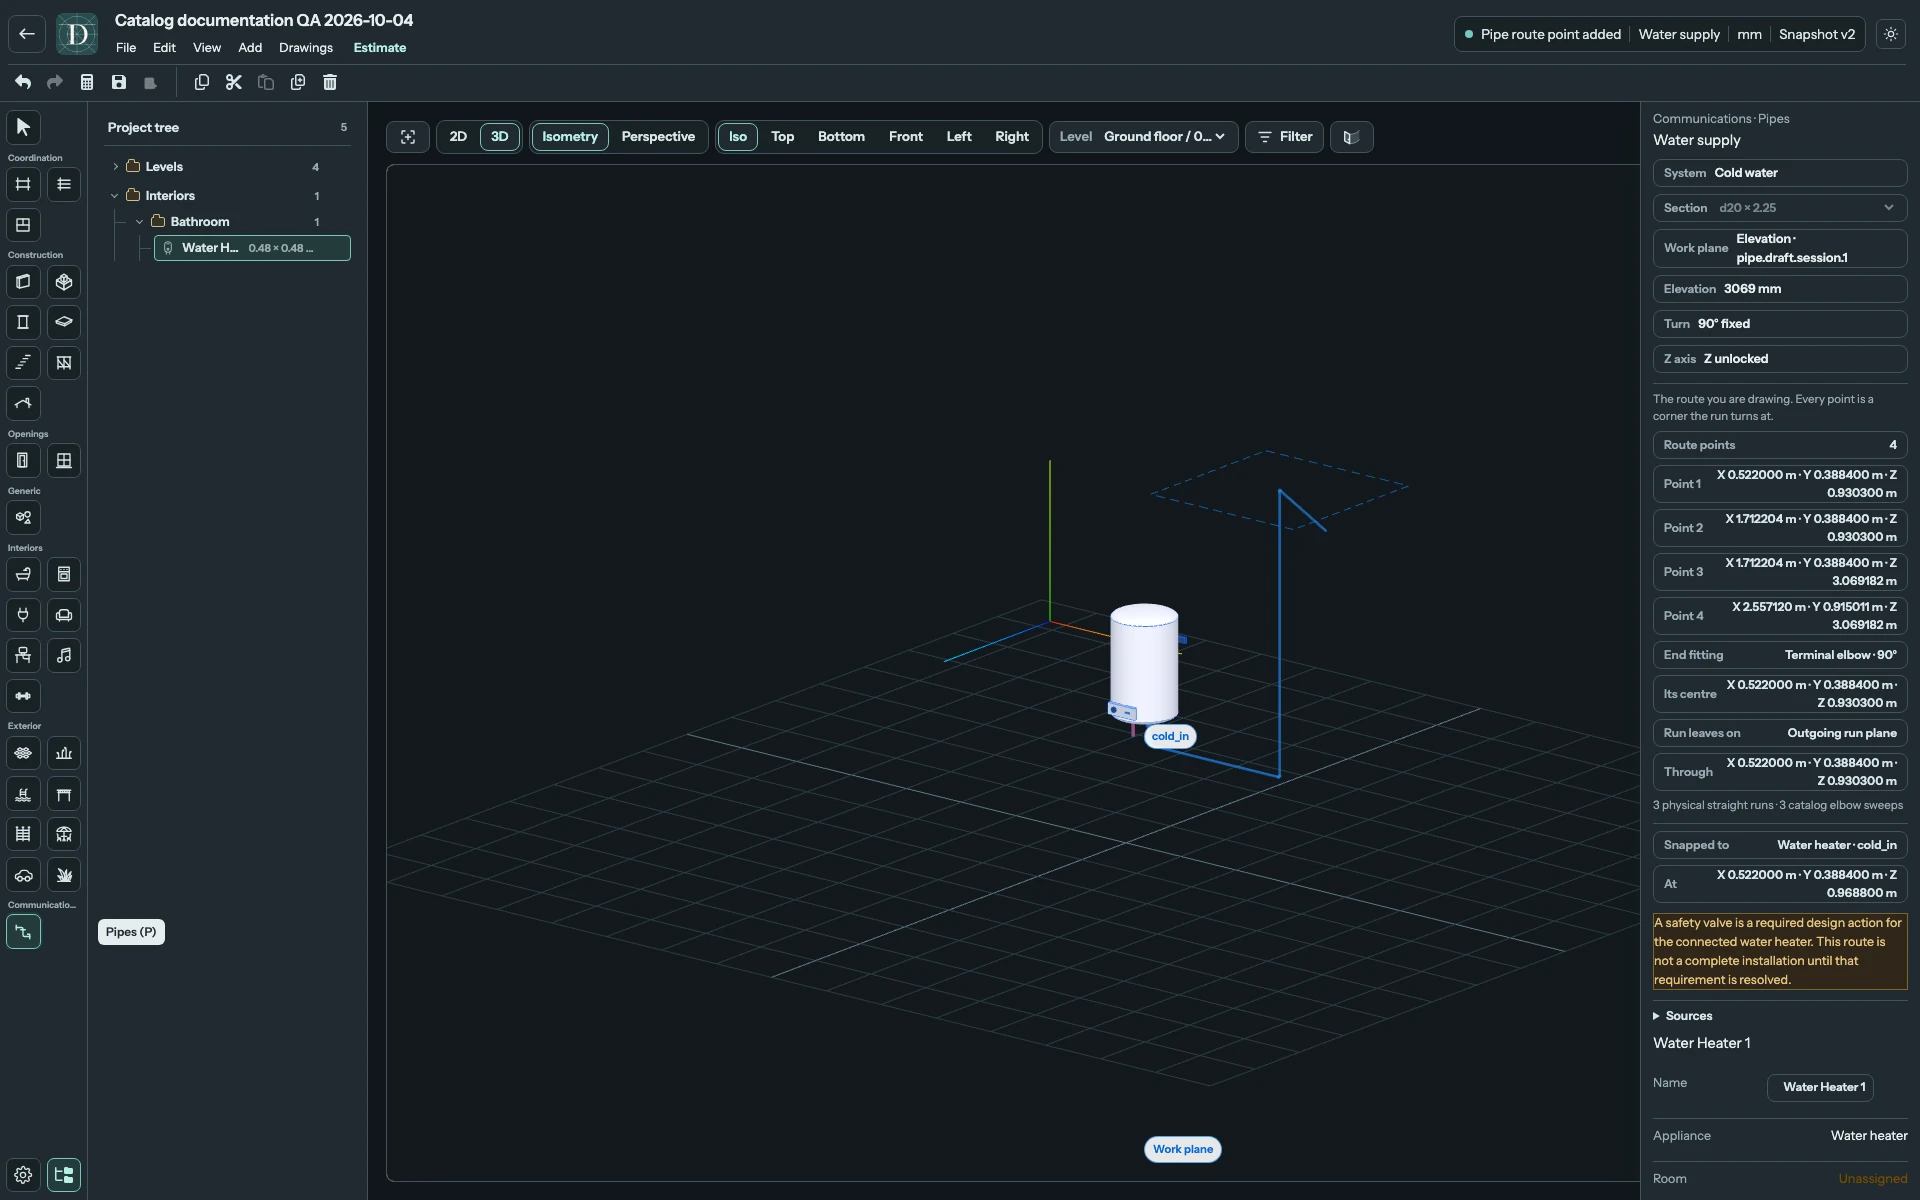
Task: Save with the floppy disk icon
Action: (x=119, y=82)
